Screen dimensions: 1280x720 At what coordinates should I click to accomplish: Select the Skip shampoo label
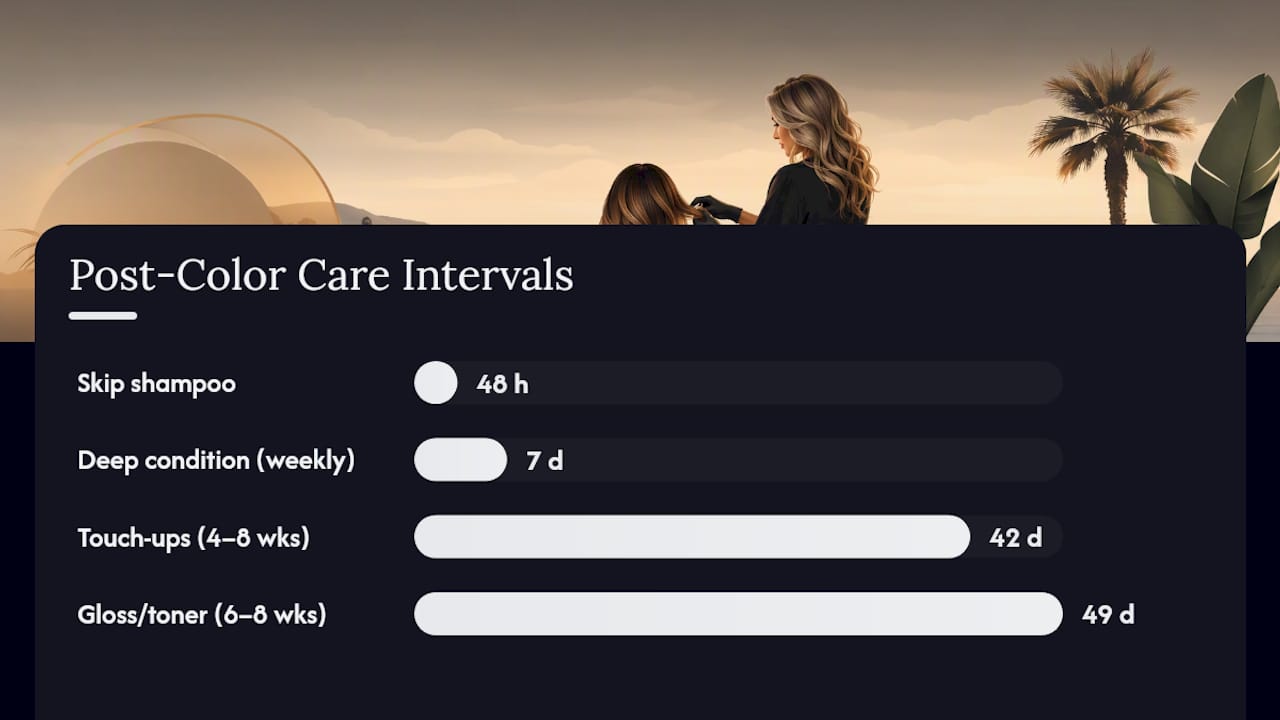(157, 384)
